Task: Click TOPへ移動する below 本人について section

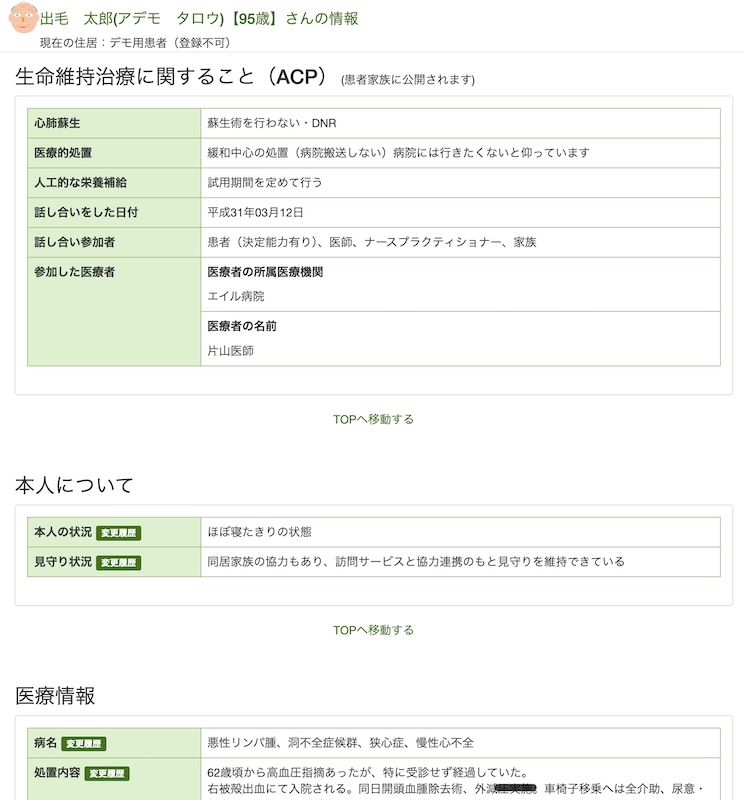Action: point(373,630)
